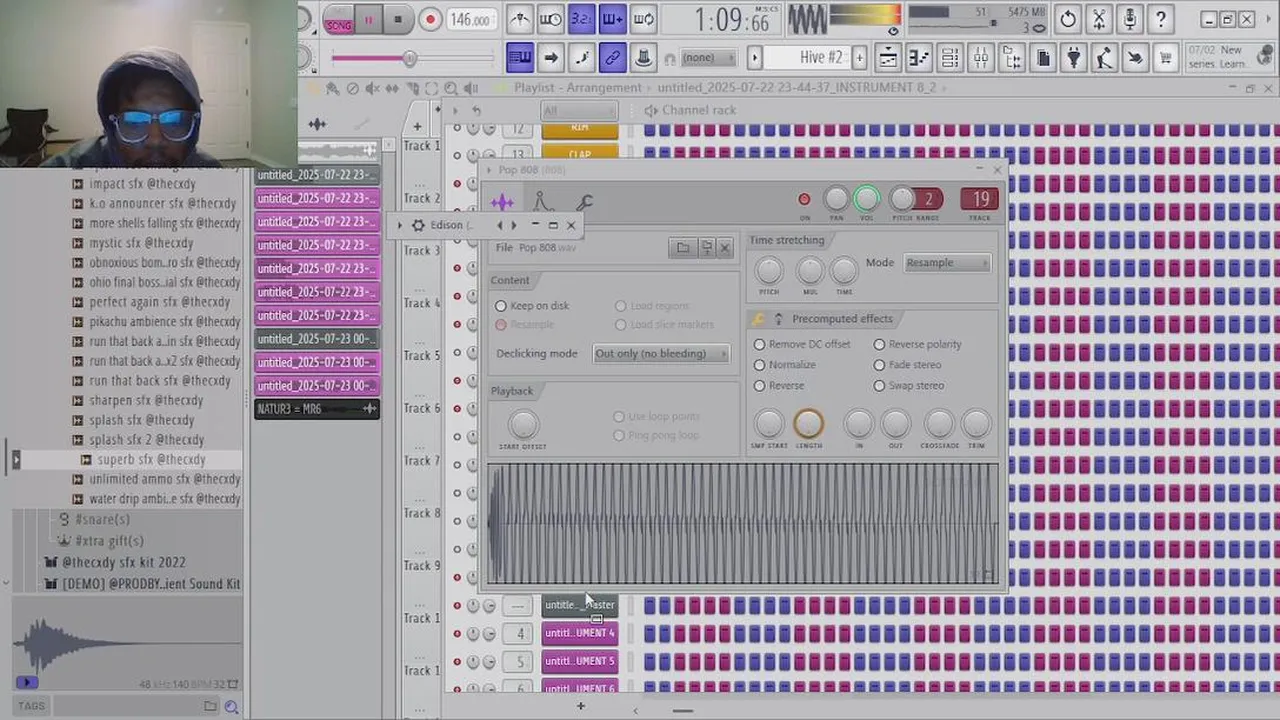The height and width of the screenshot is (720, 1280).
Task: Click the sample options icon beside folder
Action: (706, 248)
